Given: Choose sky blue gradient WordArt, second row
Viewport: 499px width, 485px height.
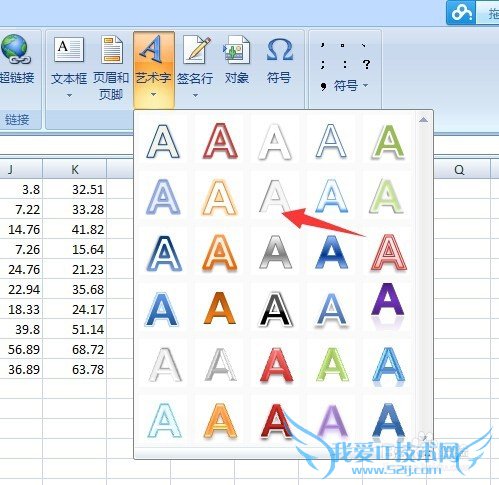Looking at the screenshot, I should click(332, 196).
